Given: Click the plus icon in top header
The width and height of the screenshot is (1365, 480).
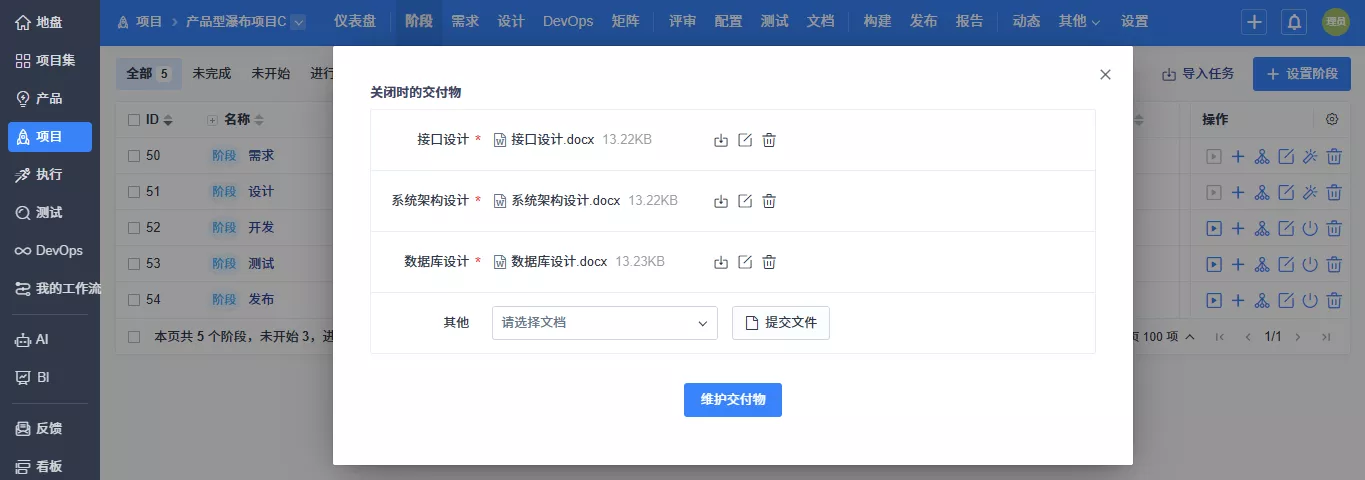Looking at the screenshot, I should point(1254,22).
